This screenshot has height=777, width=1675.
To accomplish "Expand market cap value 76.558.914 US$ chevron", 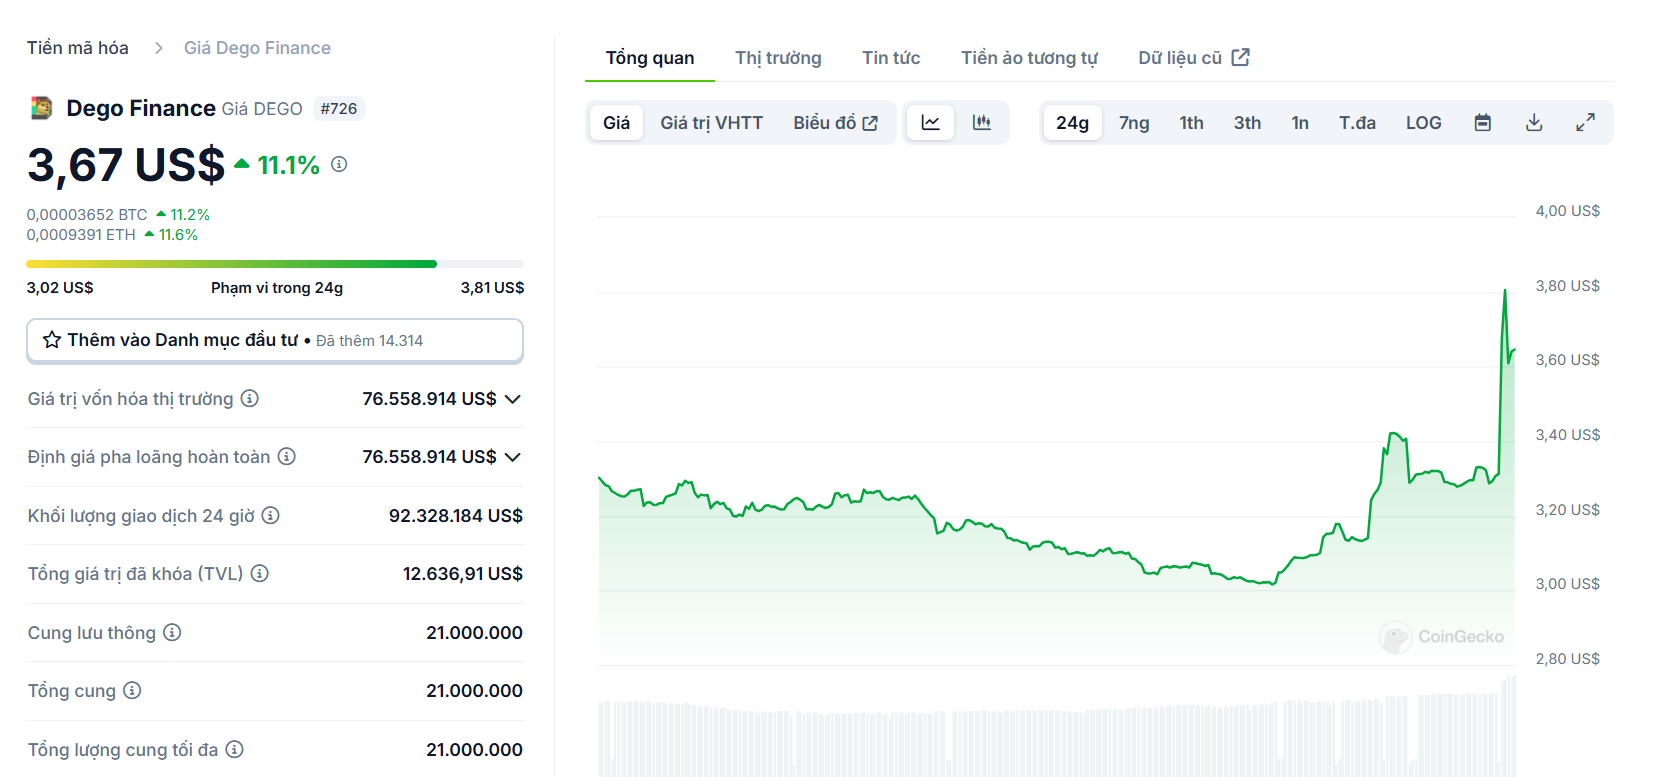I will 513,399.
